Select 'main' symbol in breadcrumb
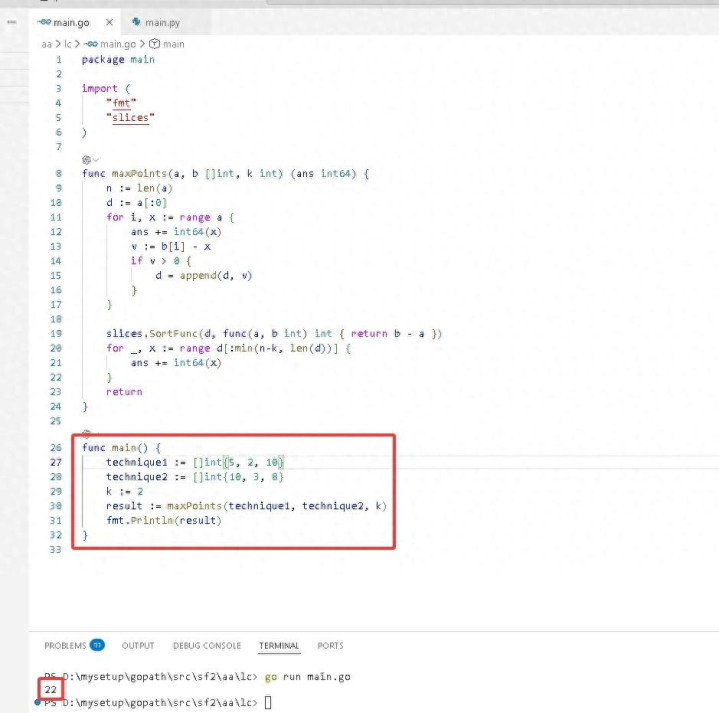This screenshot has width=719, height=713. 174,44
